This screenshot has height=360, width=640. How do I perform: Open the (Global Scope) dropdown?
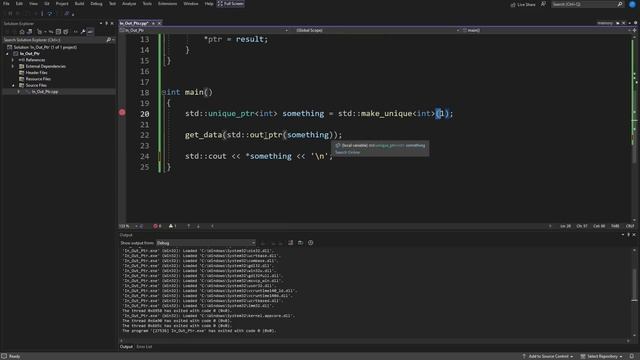point(375,31)
